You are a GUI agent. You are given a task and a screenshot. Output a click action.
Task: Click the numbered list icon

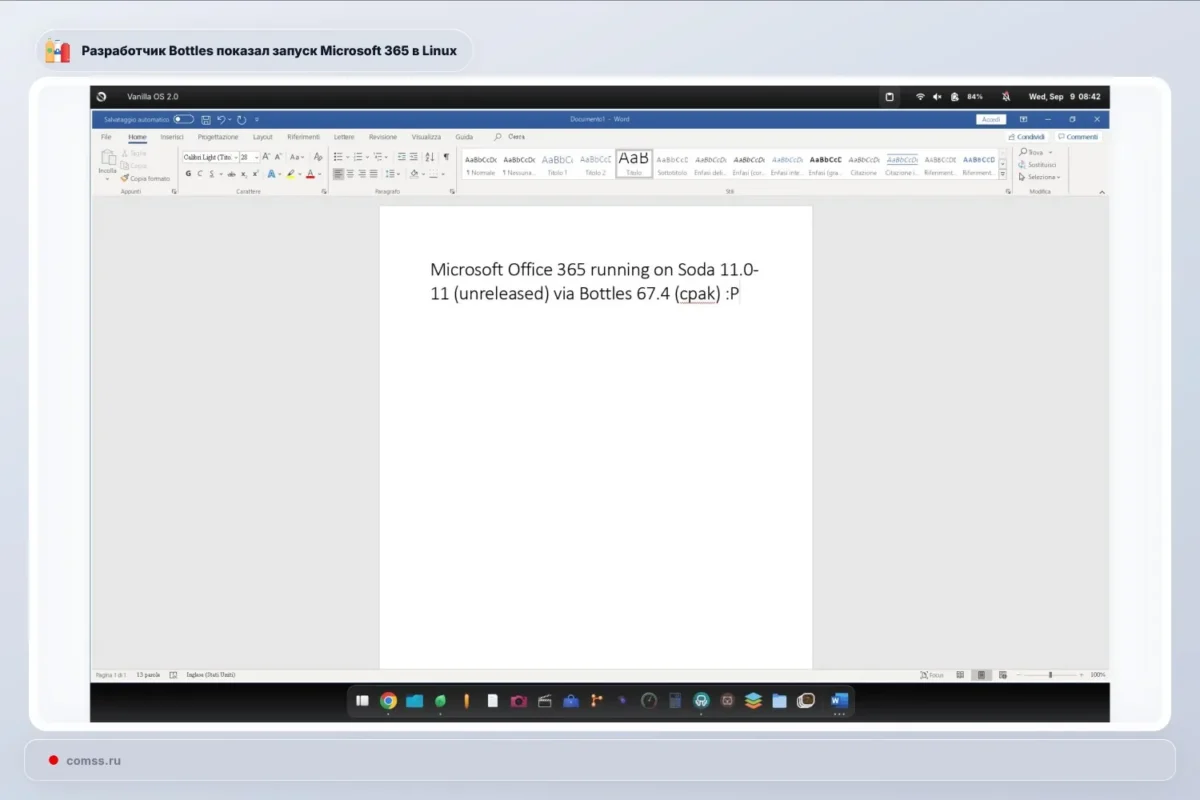point(357,157)
